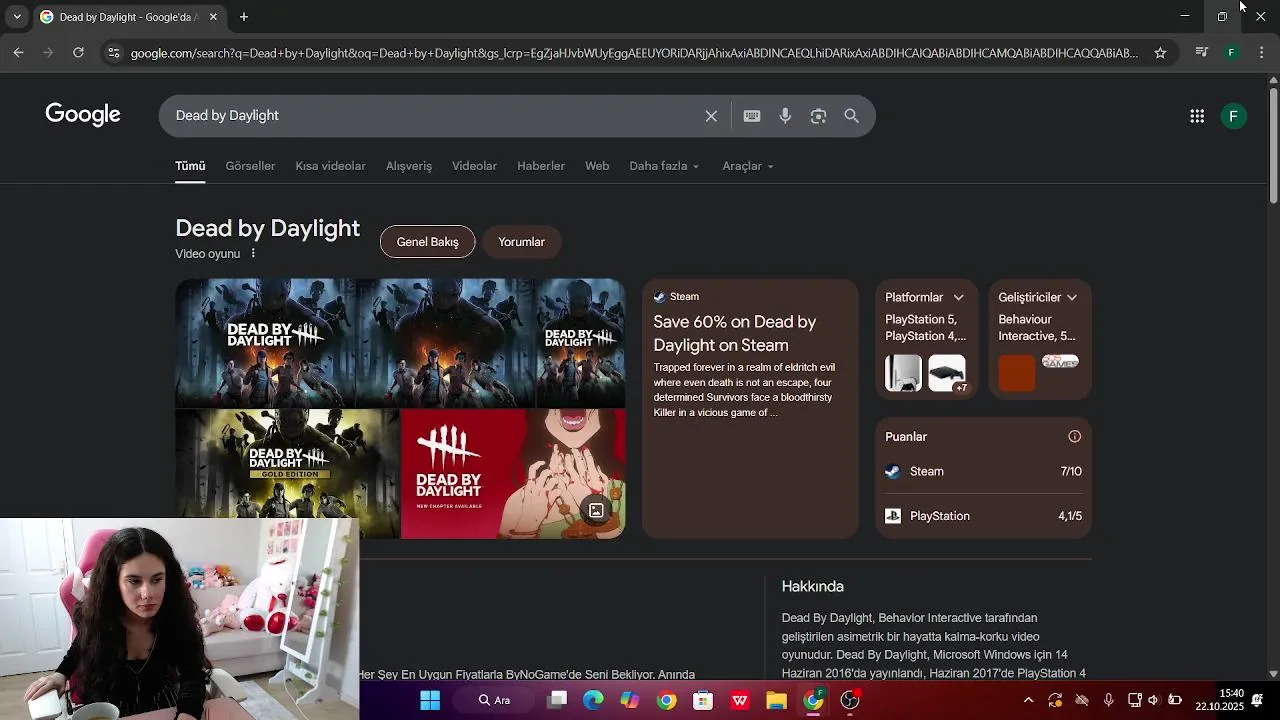This screenshot has height=720, width=1280.
Task: Open OBS Studio from the taskbar
Action: pyautogui.click(x=850, y=700)
